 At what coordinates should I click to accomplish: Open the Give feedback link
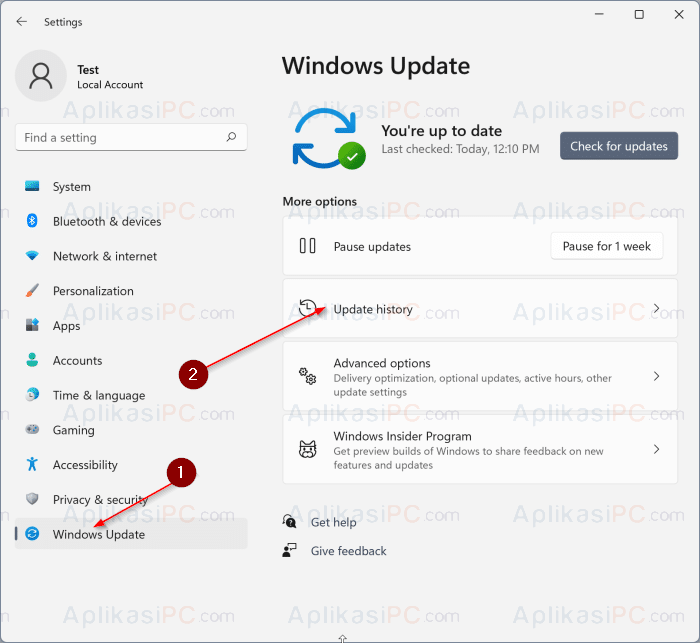[349, 551]
